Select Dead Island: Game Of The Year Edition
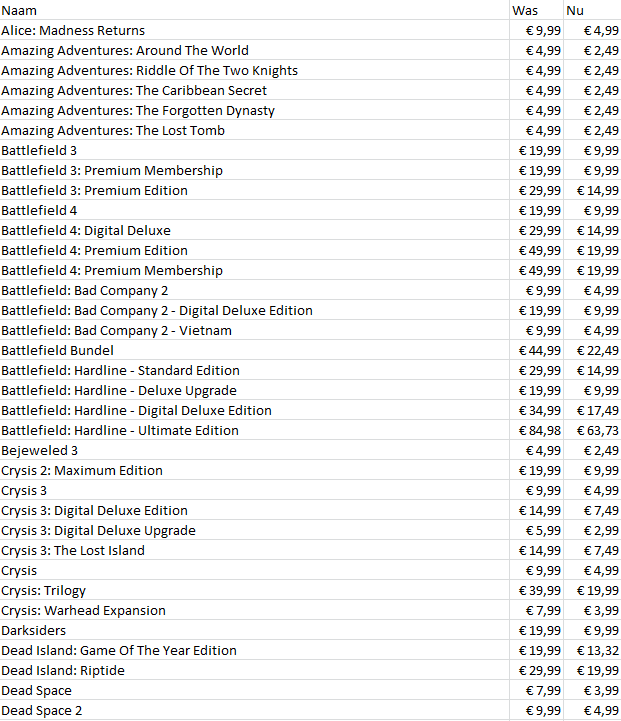This screenshot has height=721, width=621. [255, 650]
